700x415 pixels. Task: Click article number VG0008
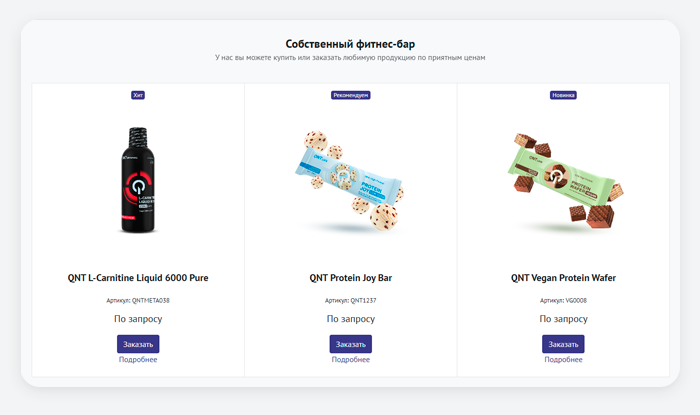pyautogui.click(x=576, y=300)
